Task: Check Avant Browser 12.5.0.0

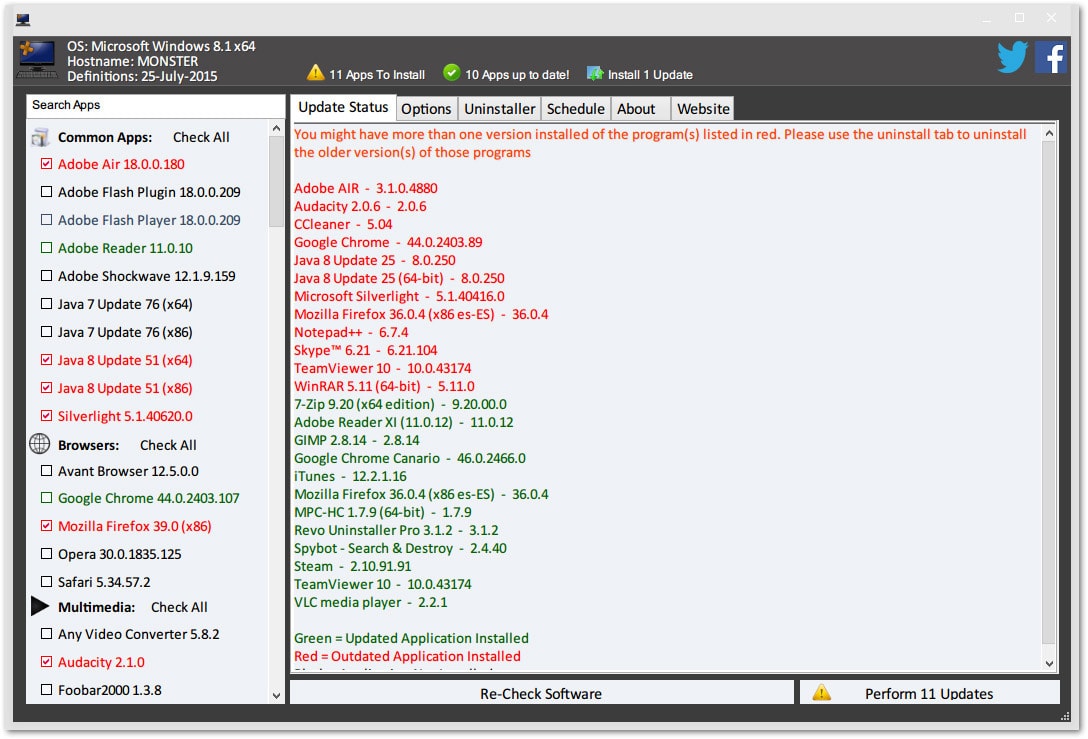Action: click(46, 470)
